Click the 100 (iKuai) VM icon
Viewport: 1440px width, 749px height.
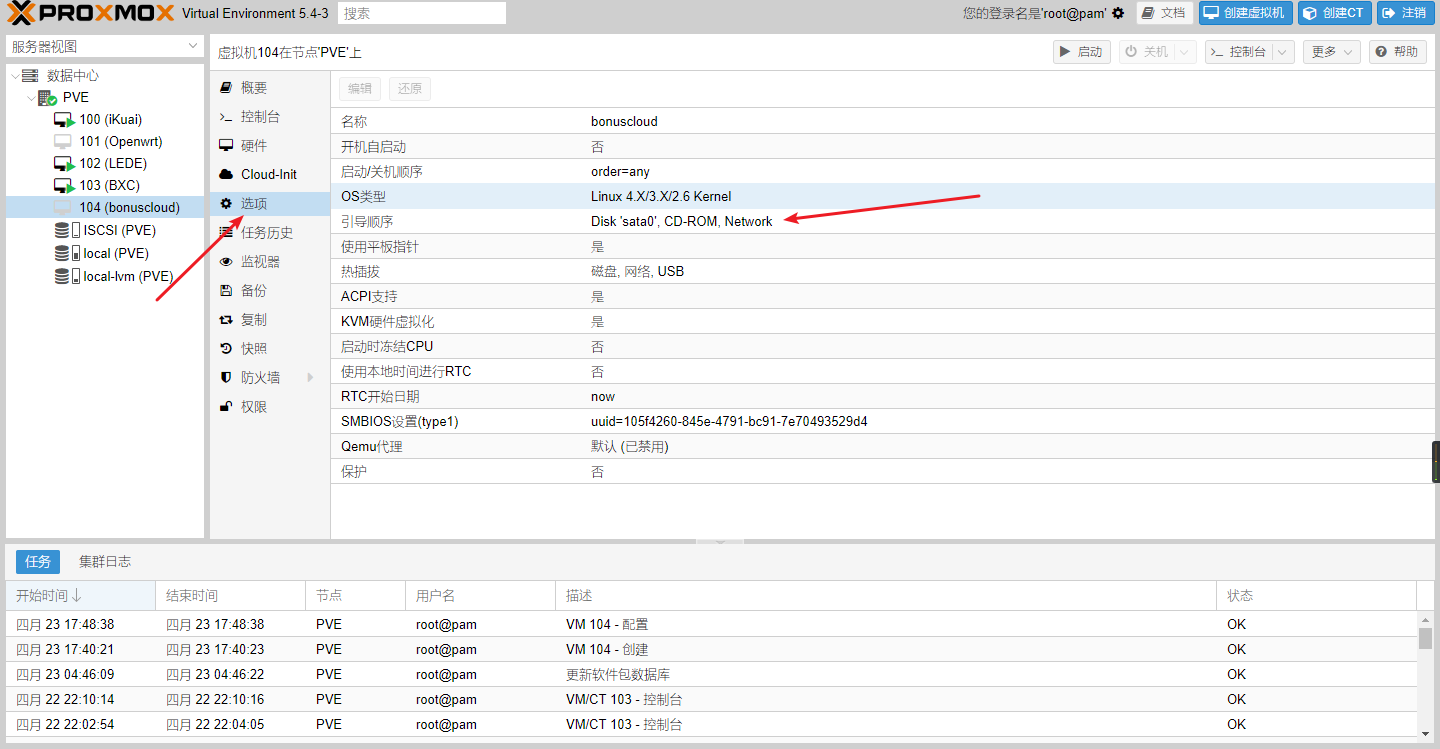pos(64,120)
